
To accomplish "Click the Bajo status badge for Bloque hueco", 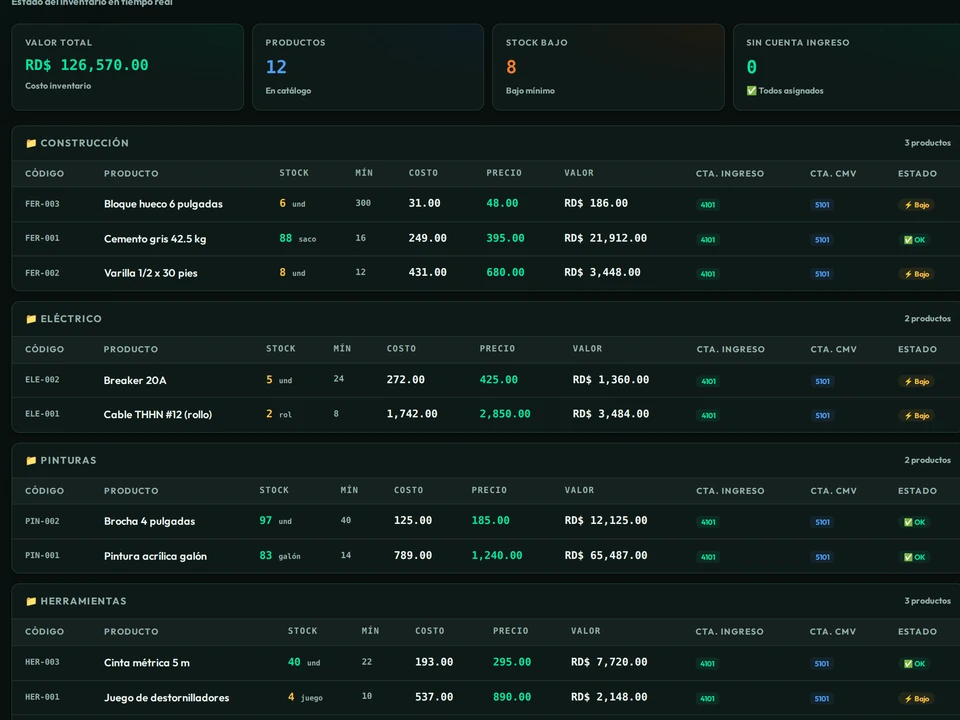I will tap(917, 205).
